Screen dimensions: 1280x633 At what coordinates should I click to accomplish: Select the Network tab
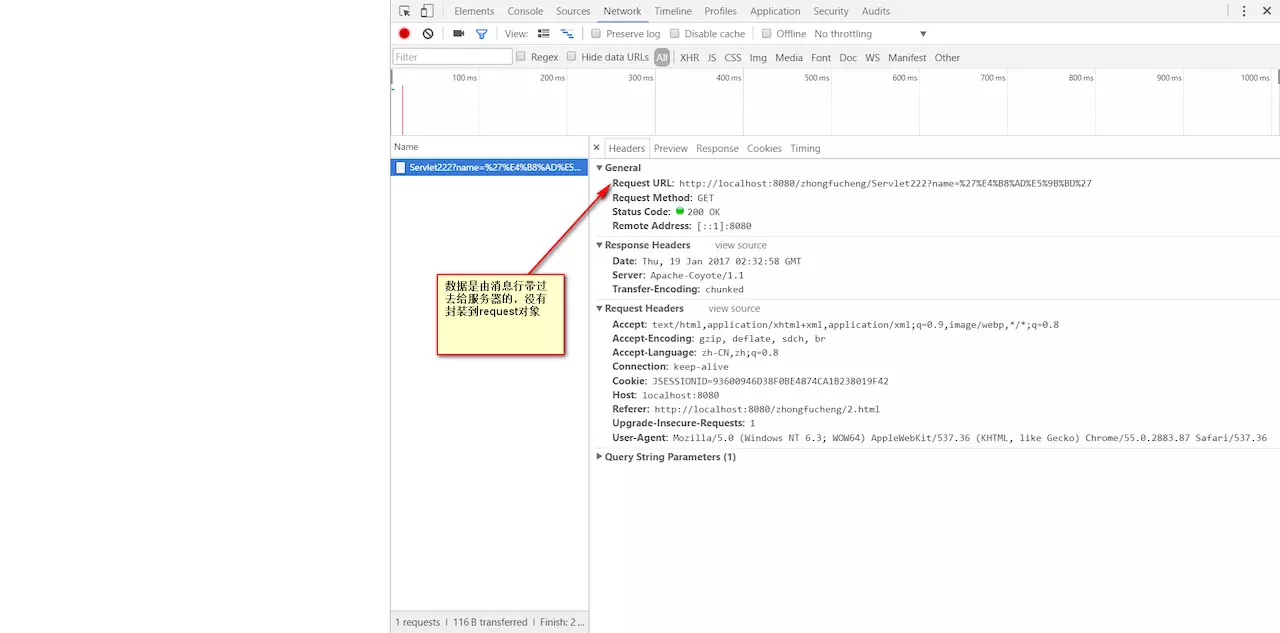click(622, 11)
